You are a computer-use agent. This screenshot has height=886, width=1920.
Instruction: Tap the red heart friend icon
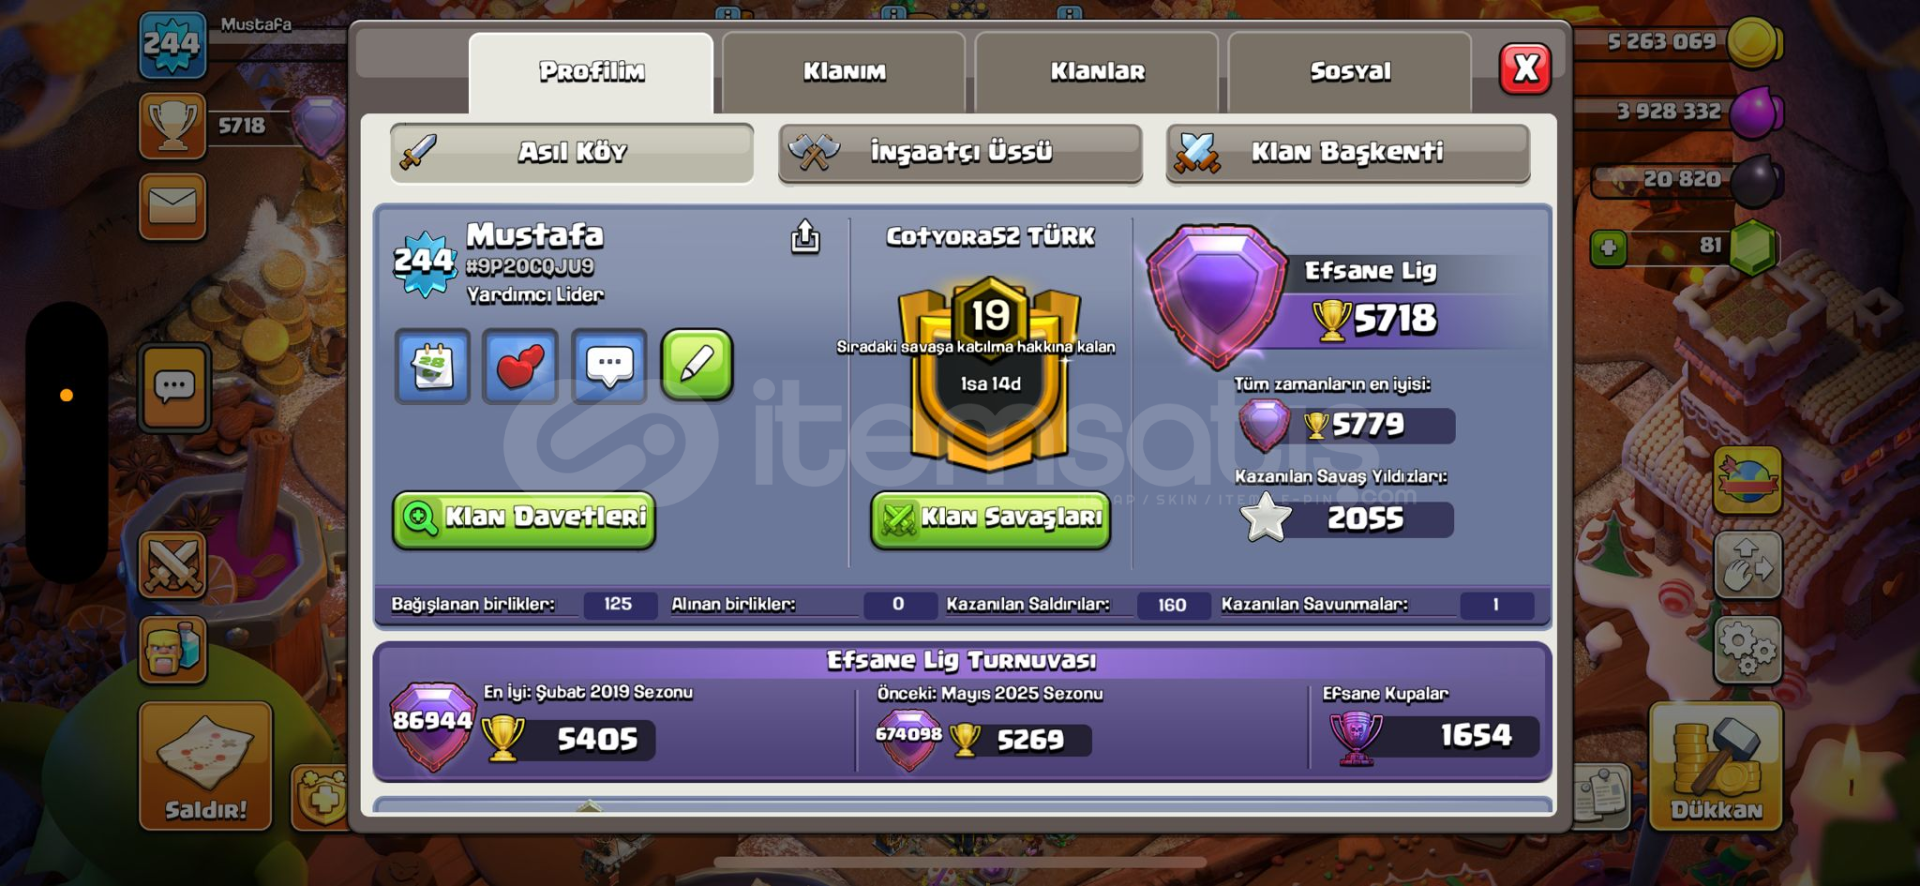(x=520, y=366)
